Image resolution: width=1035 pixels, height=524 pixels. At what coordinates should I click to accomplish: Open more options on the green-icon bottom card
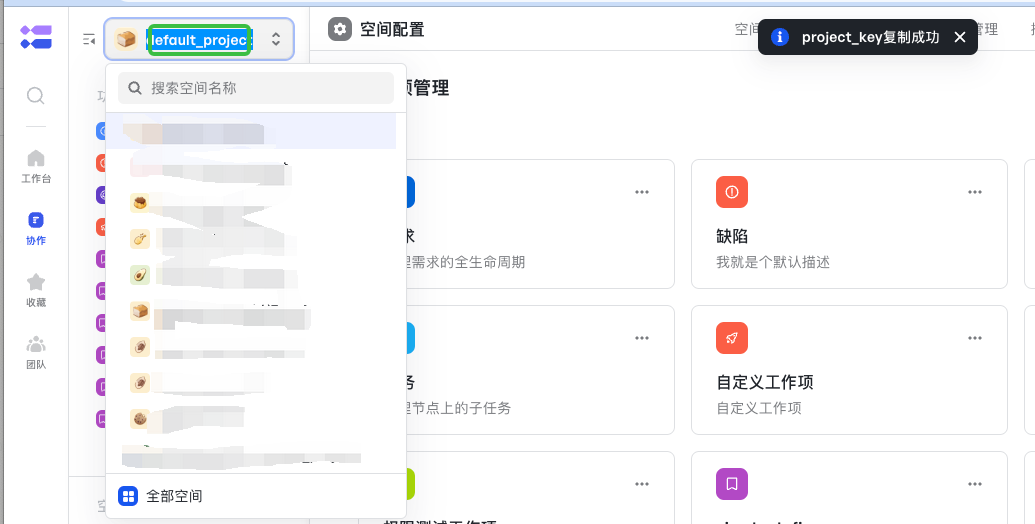(x=642, y=484)
